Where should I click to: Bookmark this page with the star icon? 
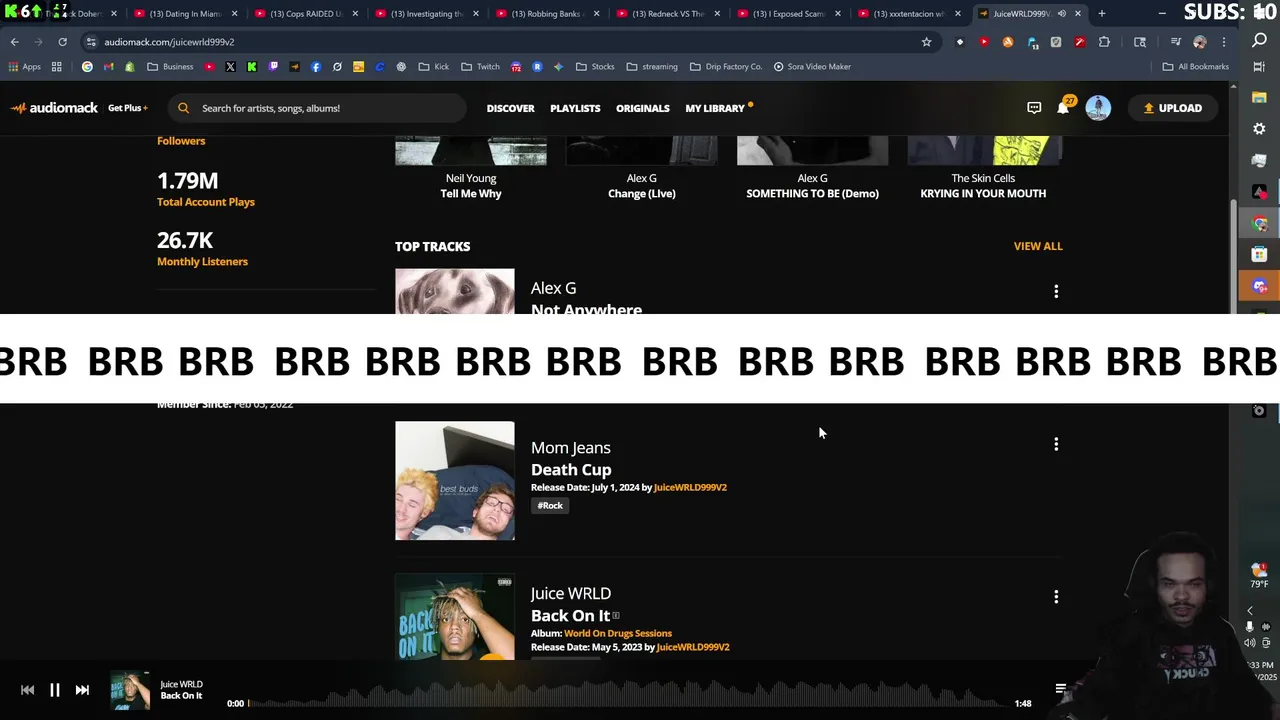(x=926, y=42)
